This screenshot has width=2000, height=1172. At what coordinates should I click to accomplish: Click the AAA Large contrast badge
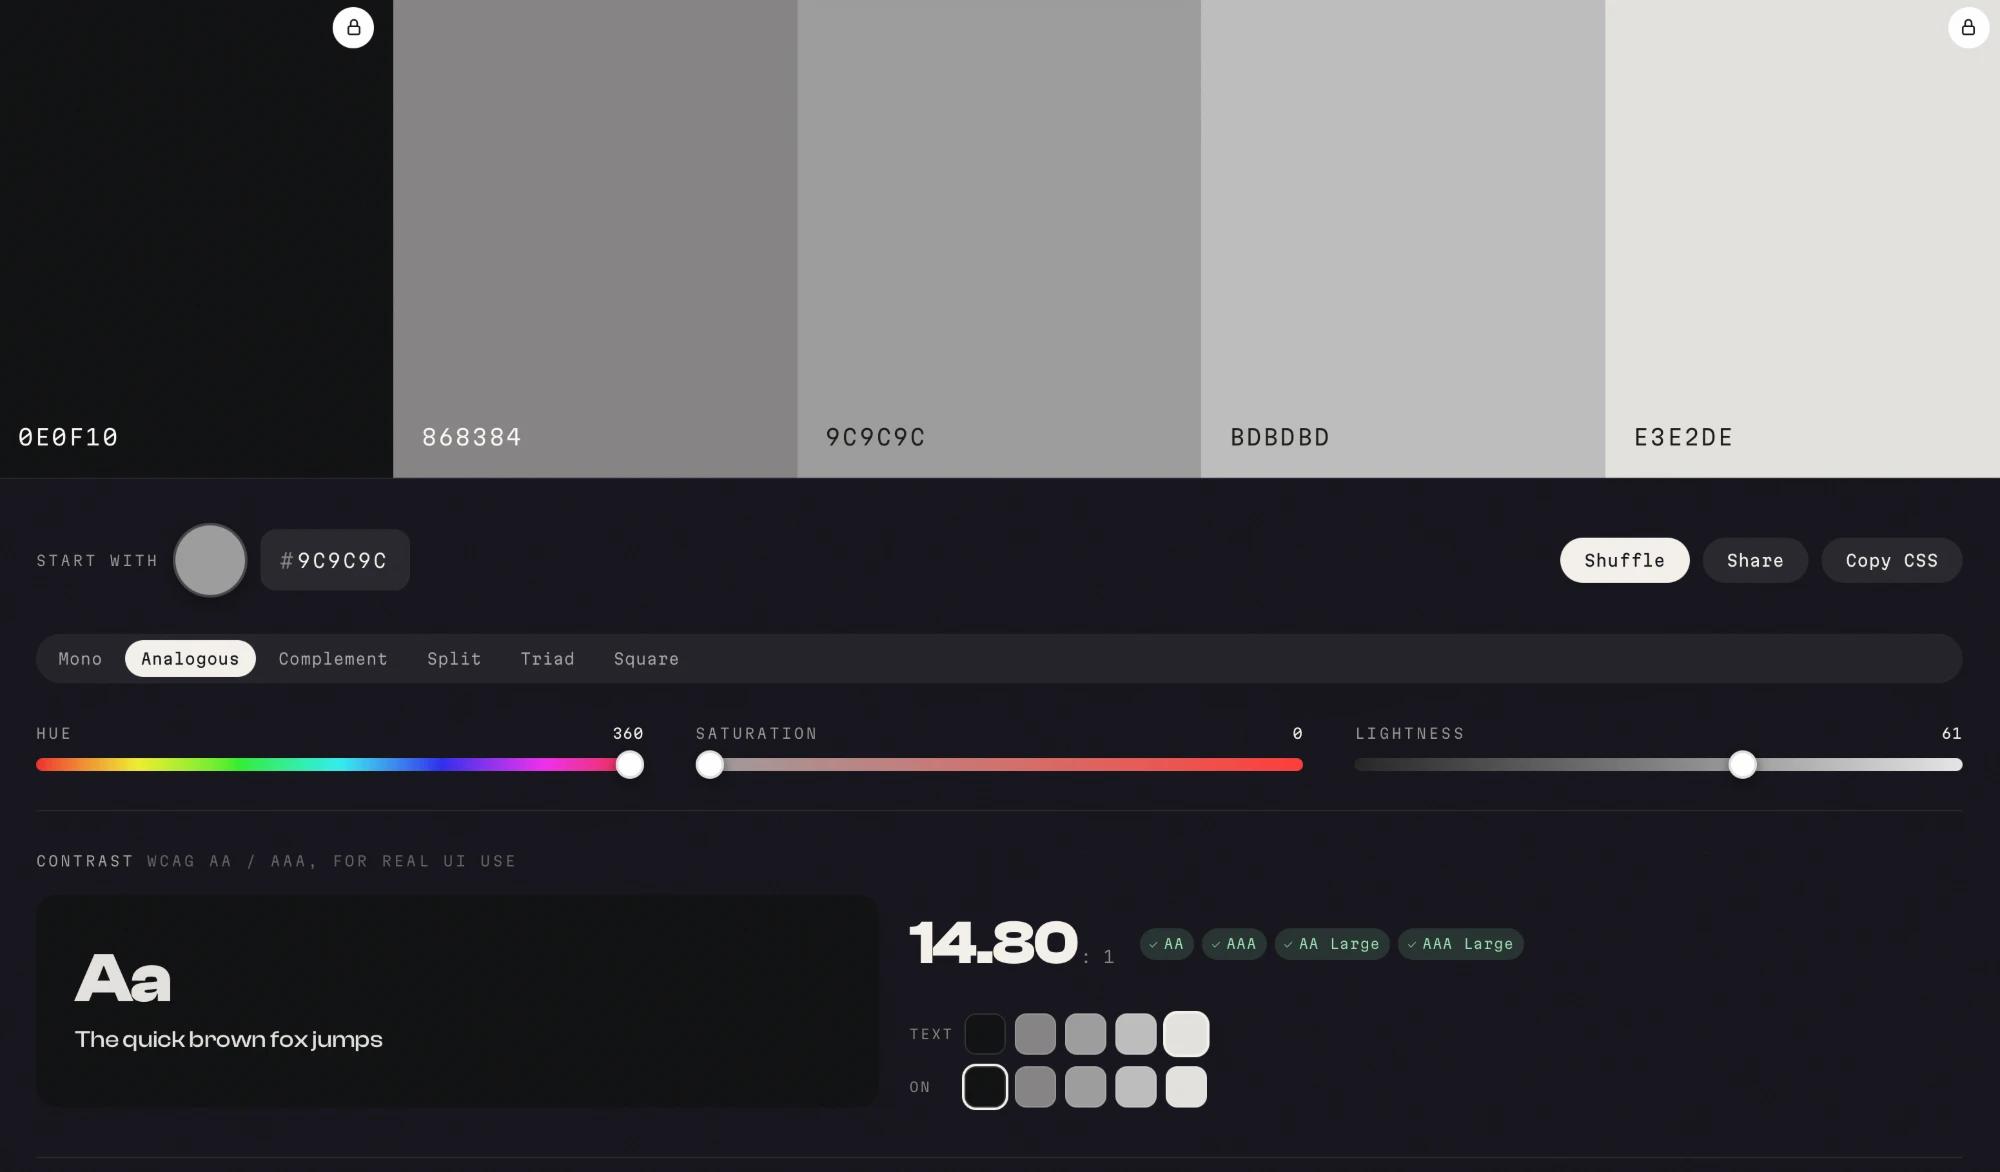[1460, 944]
